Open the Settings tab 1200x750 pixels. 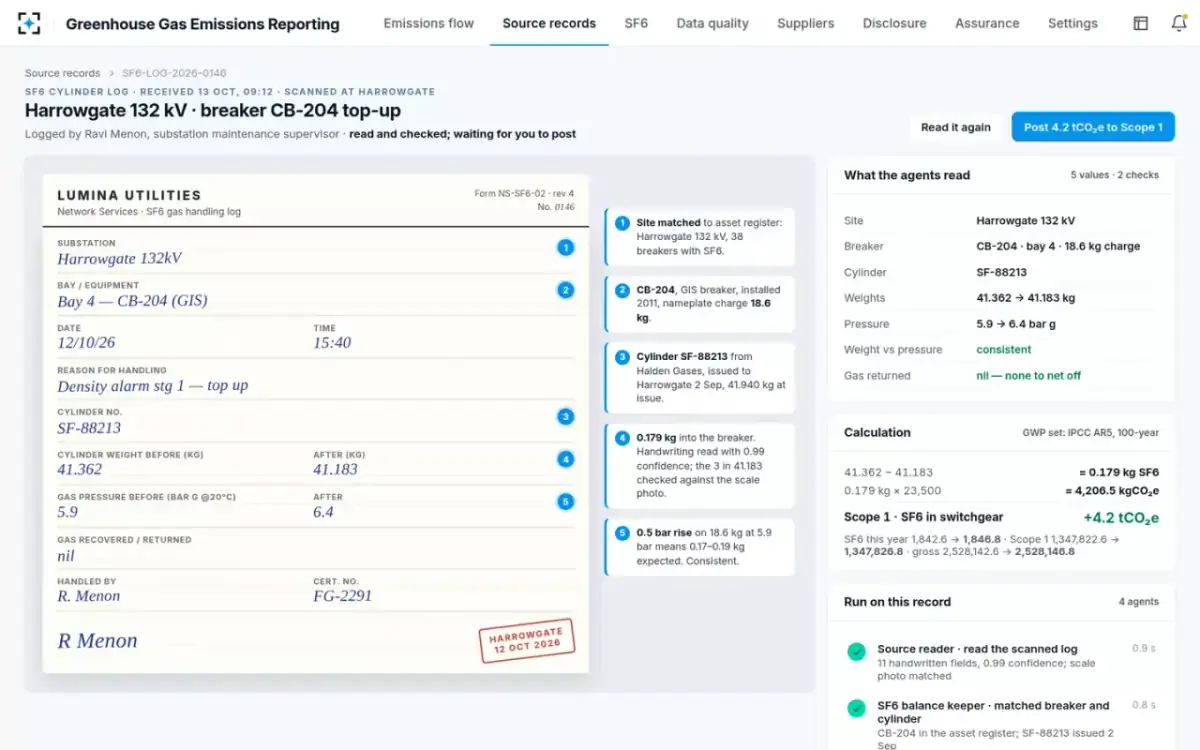1073,23
